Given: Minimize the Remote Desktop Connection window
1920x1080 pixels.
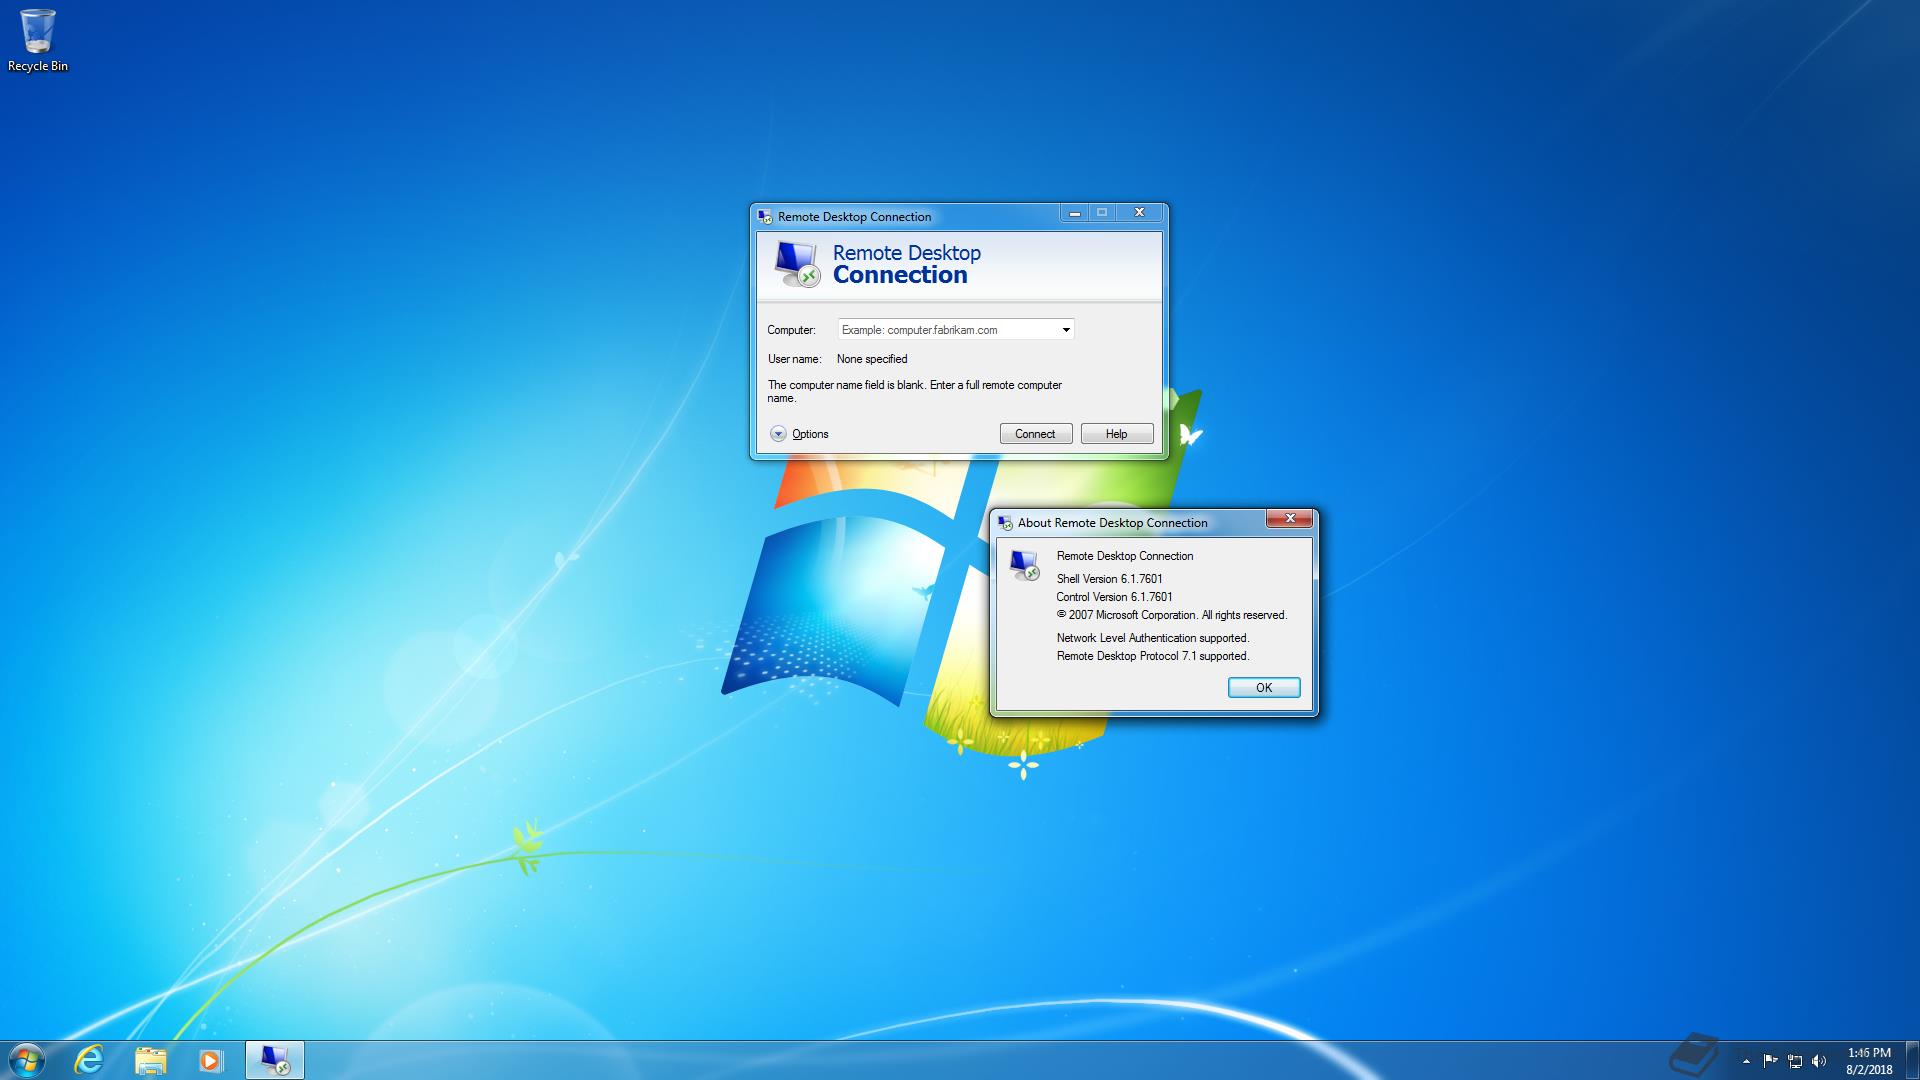Looking at the screenshot, I should [x=1075, y=213].
